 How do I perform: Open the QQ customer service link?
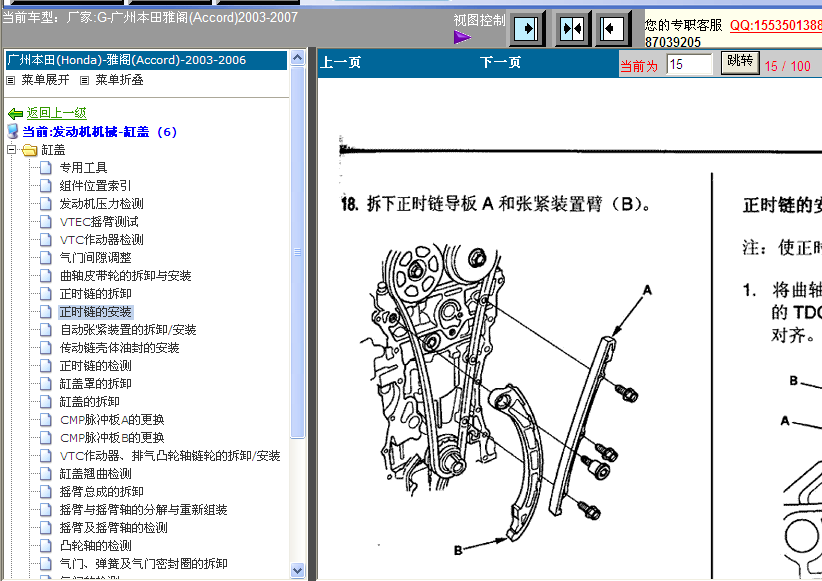[x=776, y=25]
